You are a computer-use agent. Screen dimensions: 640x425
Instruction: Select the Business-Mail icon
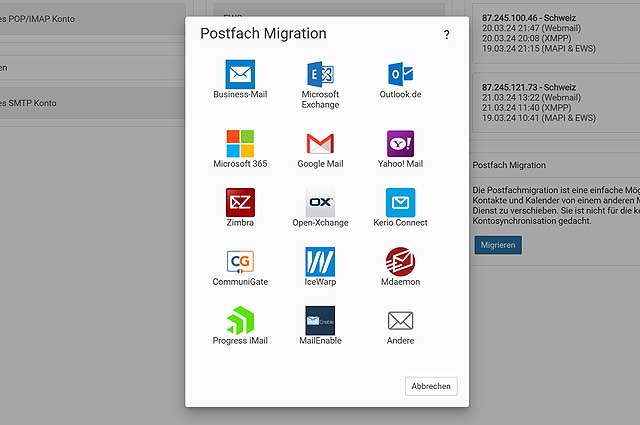coord(240,74)
